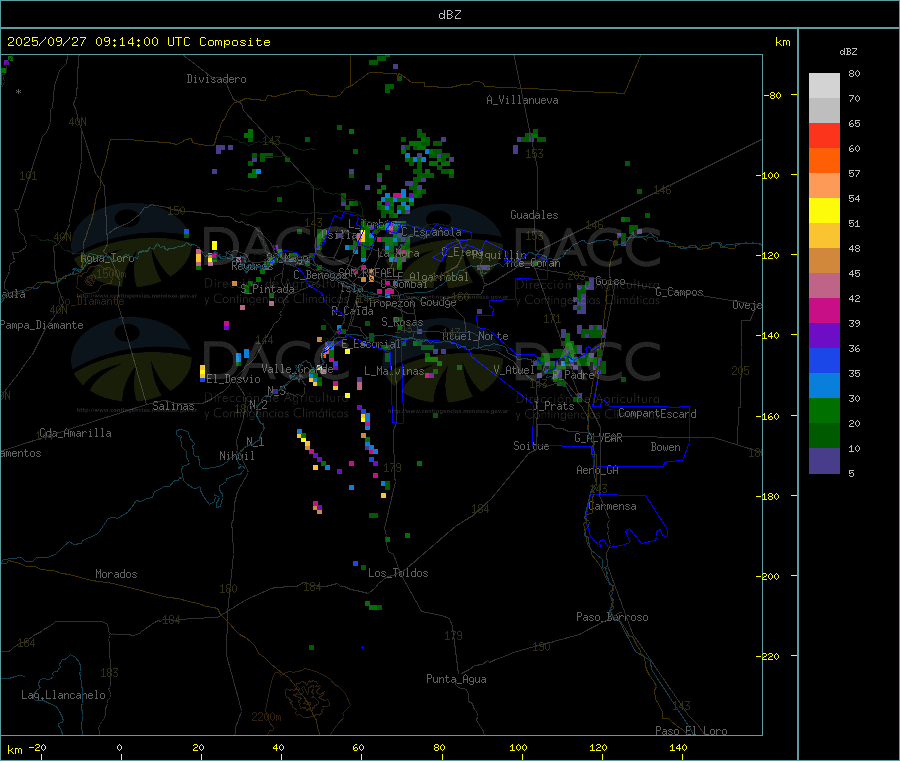Click the Guadales map label
The height and width of the screenshot is (761, 900).
tap(534, 215)
